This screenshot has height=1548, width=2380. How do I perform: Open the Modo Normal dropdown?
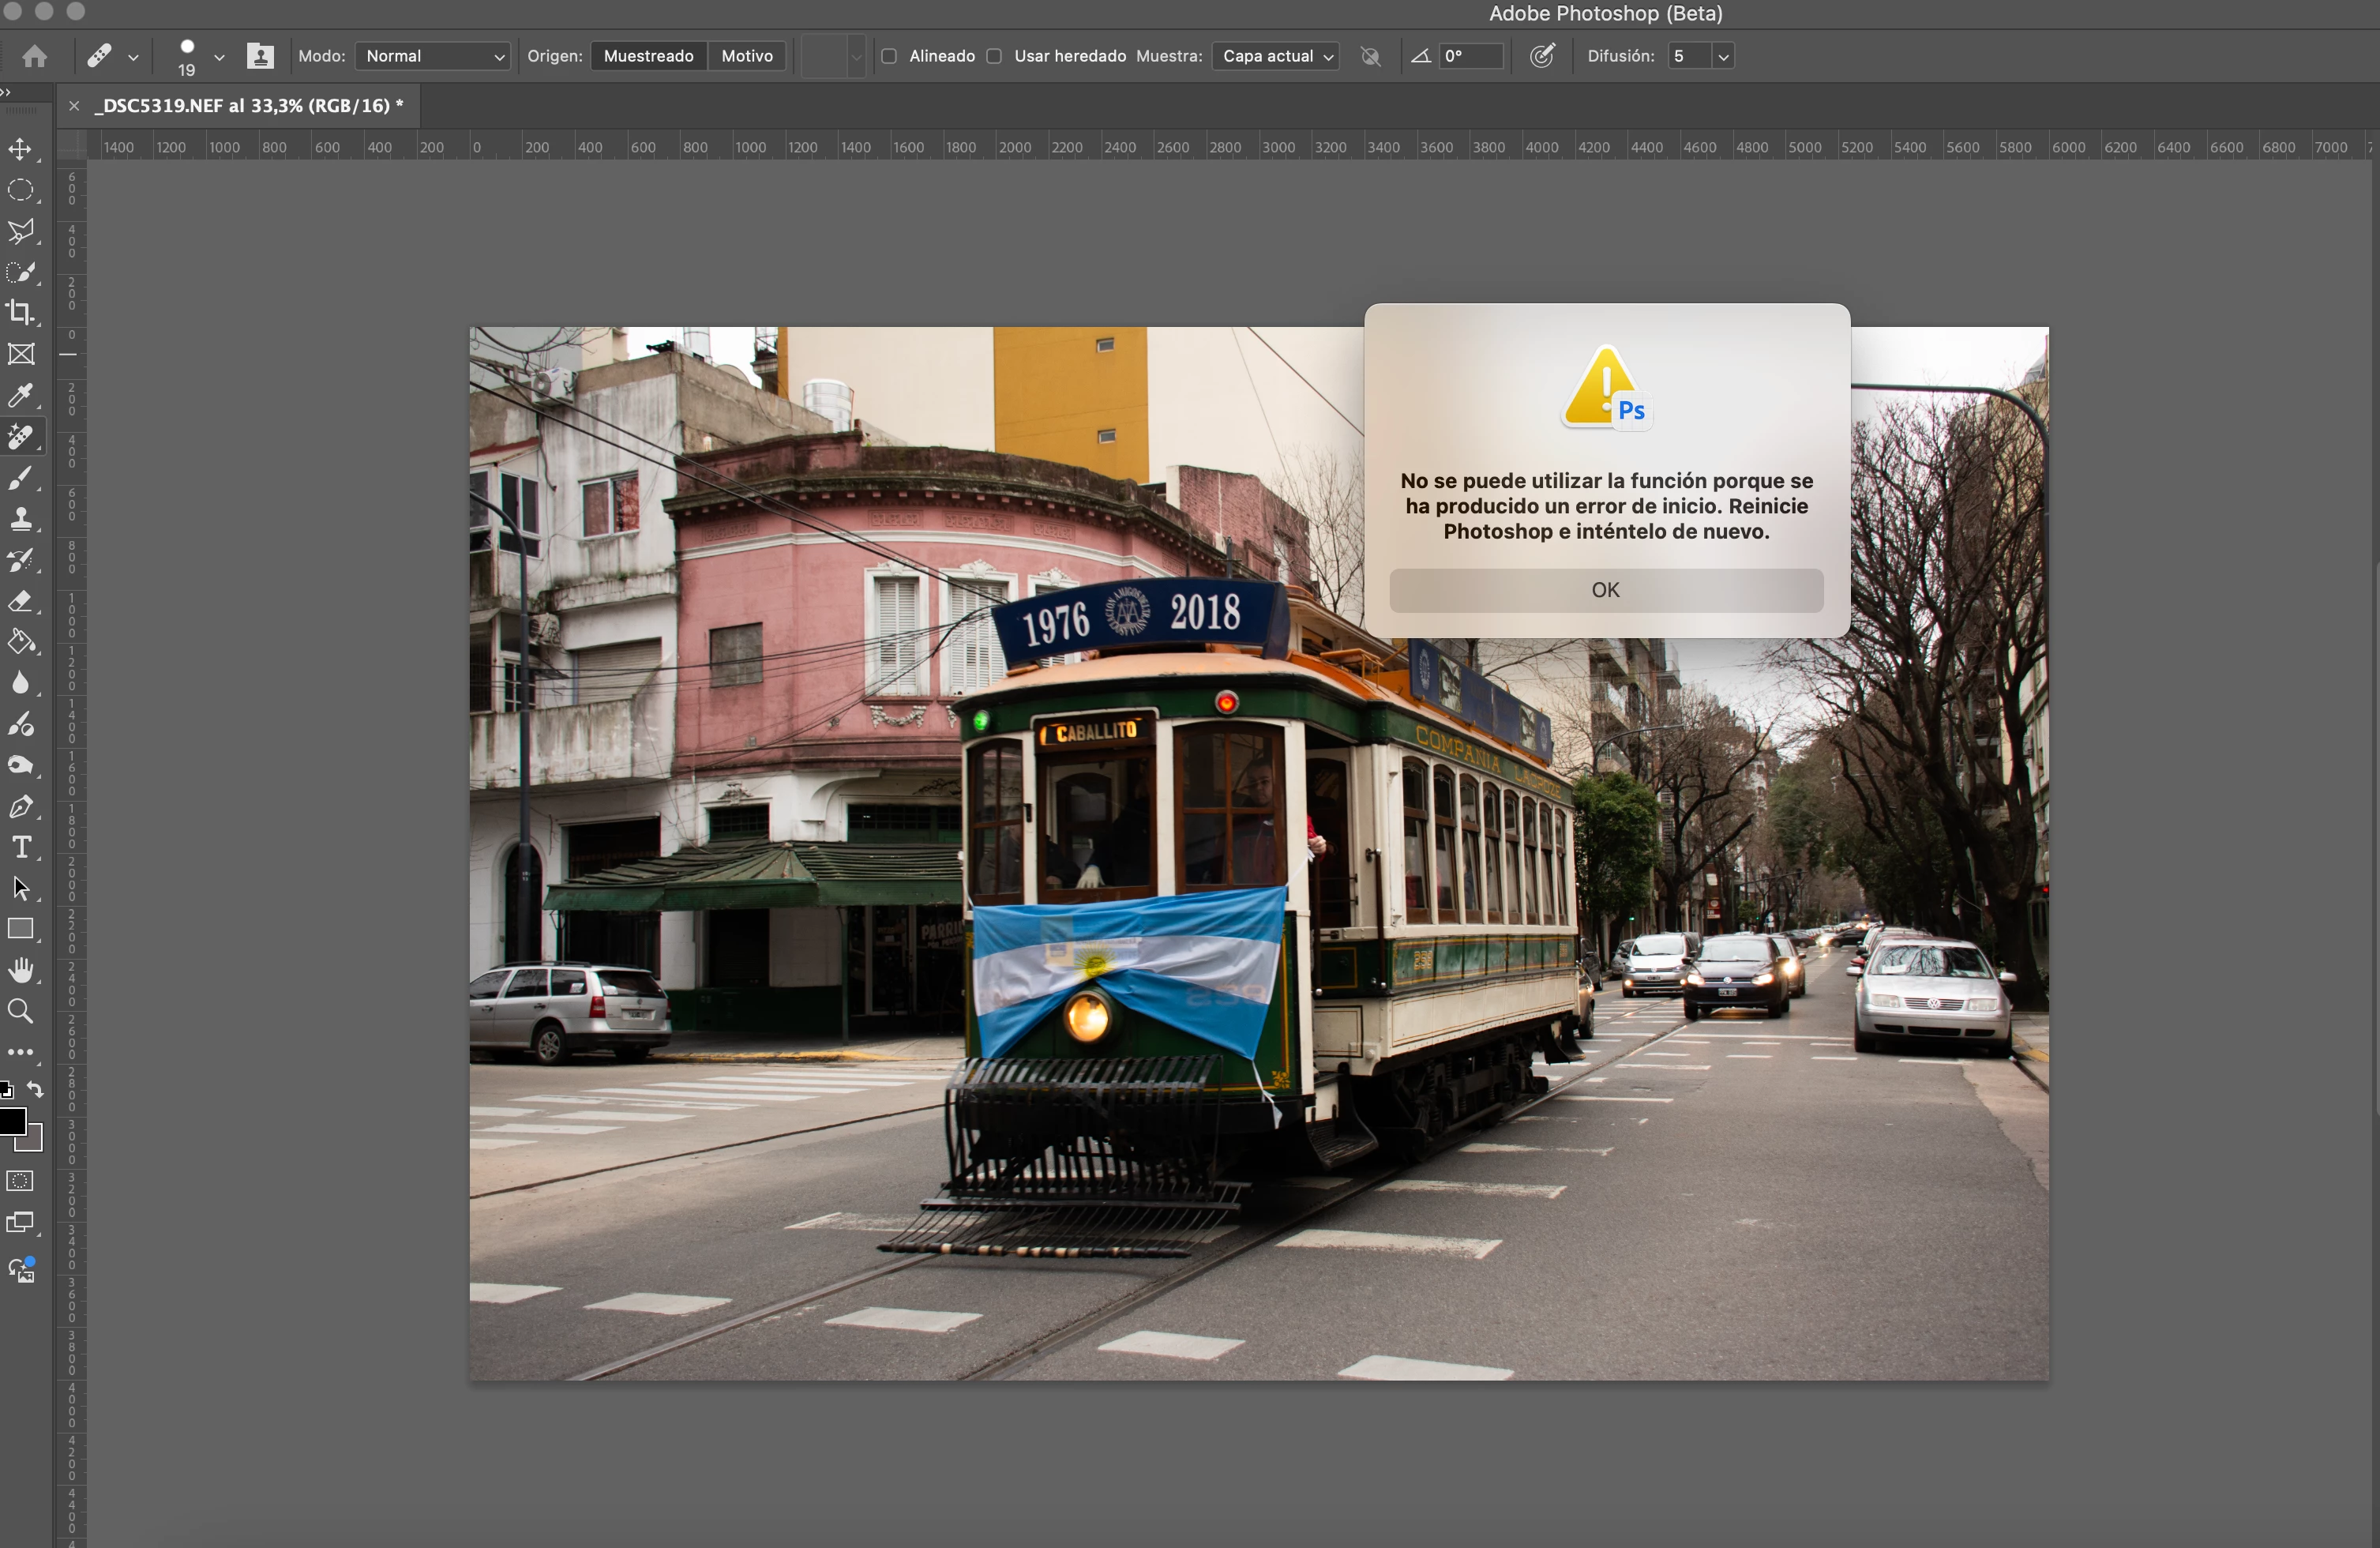[433, 56]
